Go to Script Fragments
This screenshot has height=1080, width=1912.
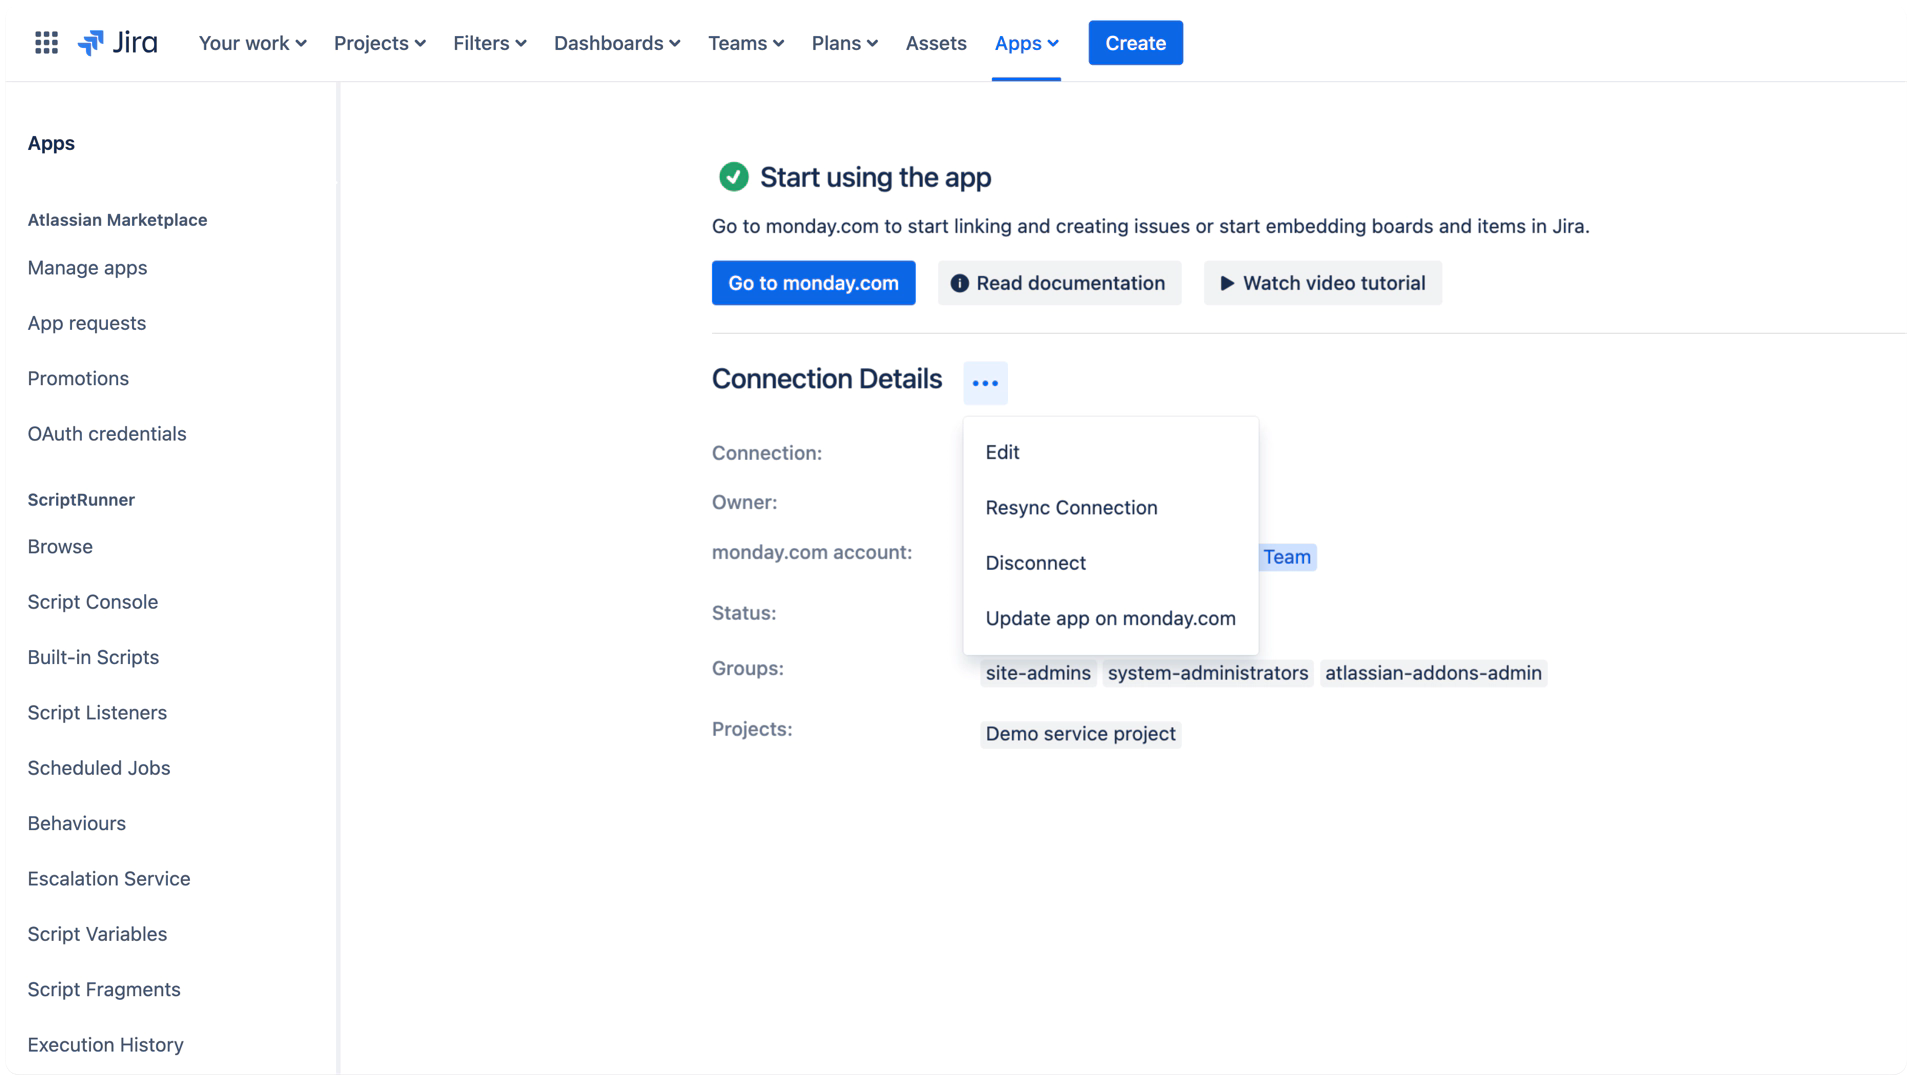coord(104,989)
